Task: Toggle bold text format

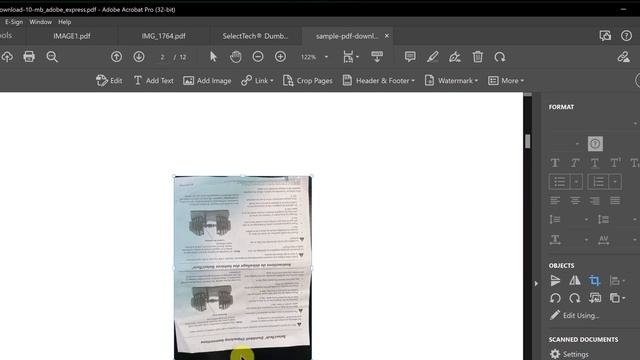Action: pyautogui.click(x=555, y=163)
